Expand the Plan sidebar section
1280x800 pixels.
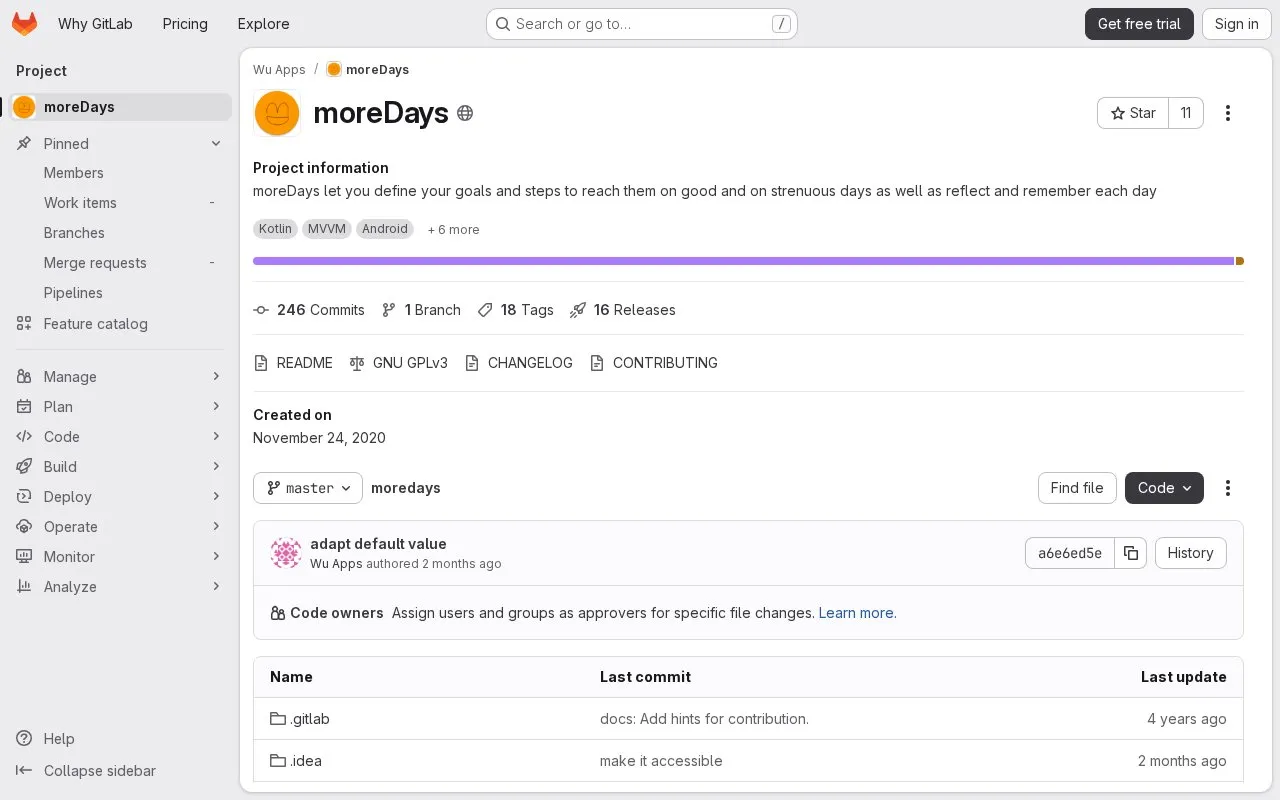120,407
